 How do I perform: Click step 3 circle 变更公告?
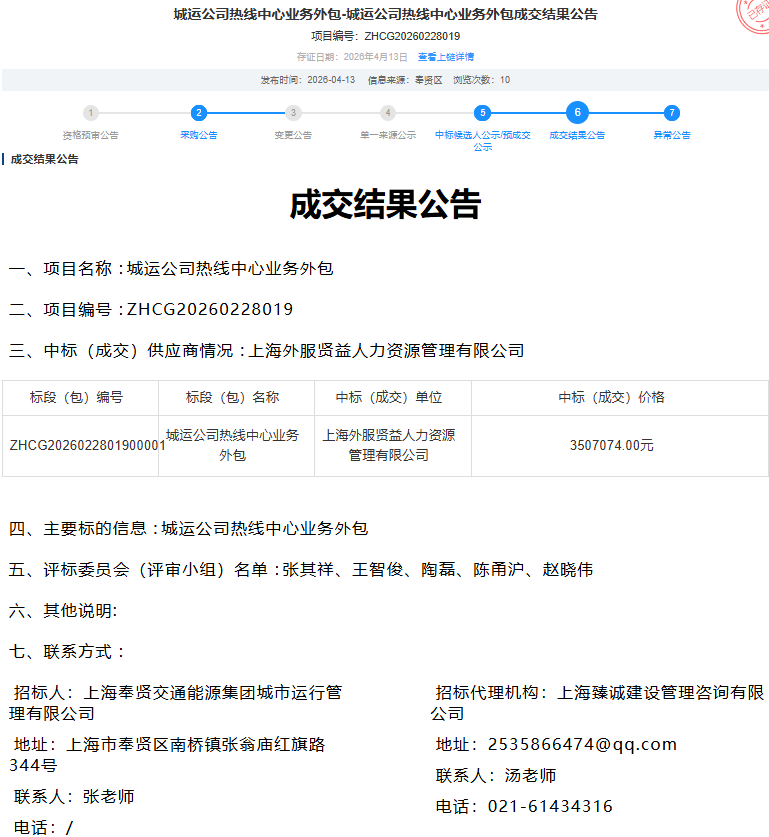point(293,113)
